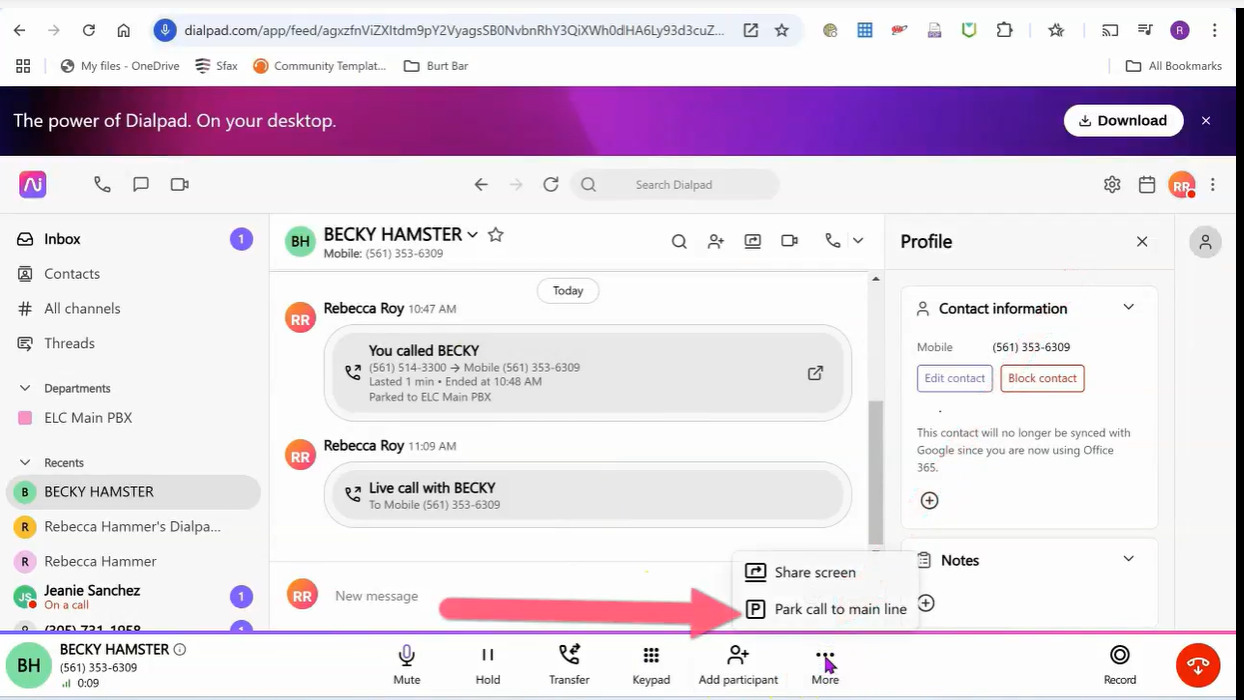Put the call on Hold
The width and height of the screenshot is (1244, 700).
(x=487, y=664)
